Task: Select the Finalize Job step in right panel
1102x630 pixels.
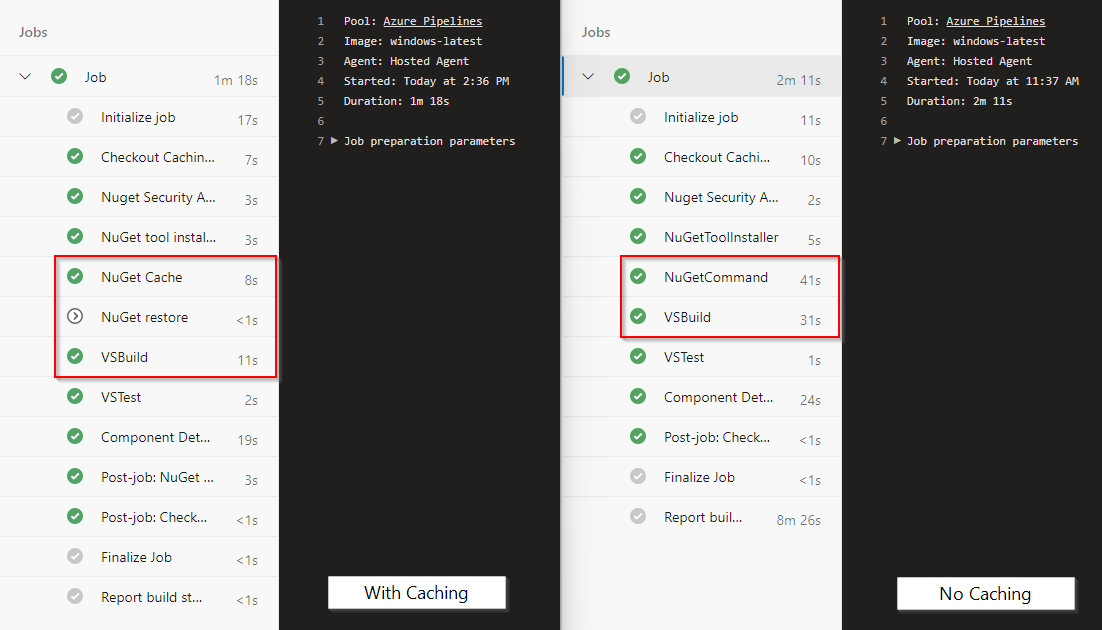Action: (700, 476)
